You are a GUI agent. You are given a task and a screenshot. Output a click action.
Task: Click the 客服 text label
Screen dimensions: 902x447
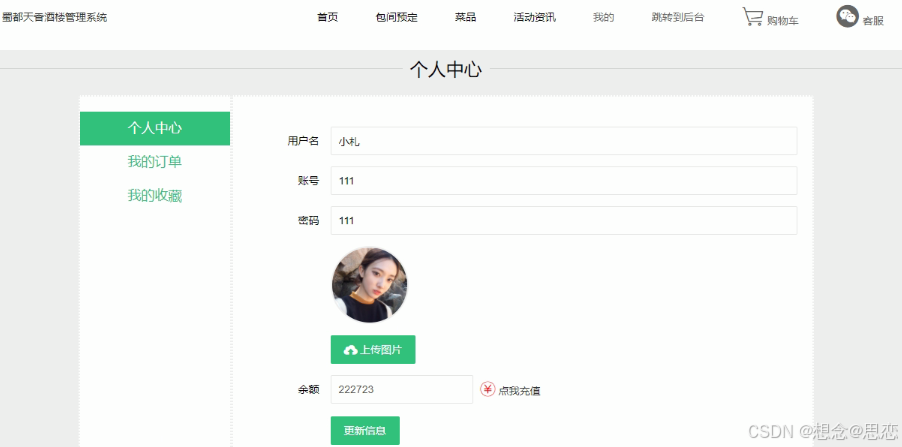click(873, 21)
